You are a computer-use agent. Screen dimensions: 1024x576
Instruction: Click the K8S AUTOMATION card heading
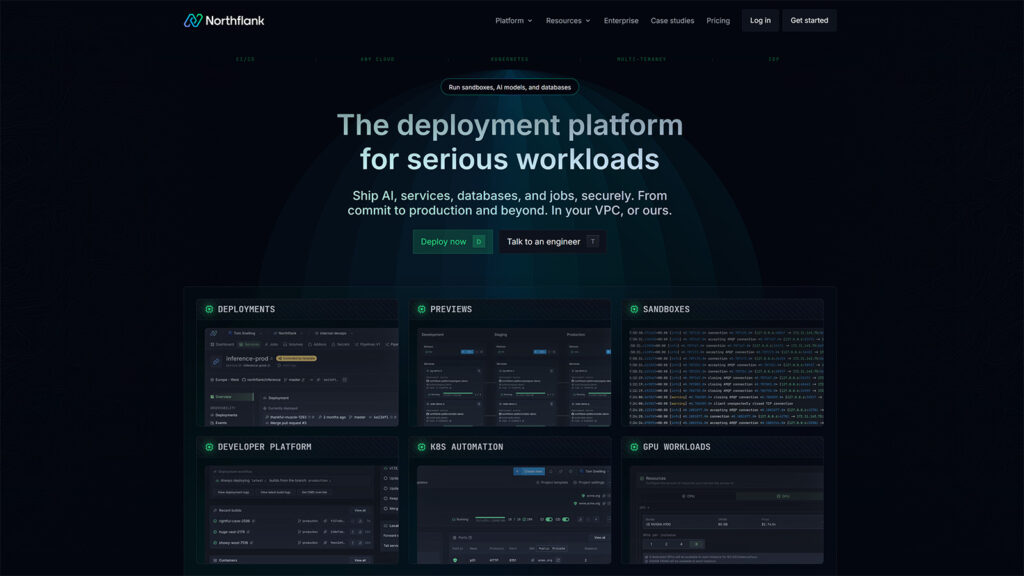point(466,447)
